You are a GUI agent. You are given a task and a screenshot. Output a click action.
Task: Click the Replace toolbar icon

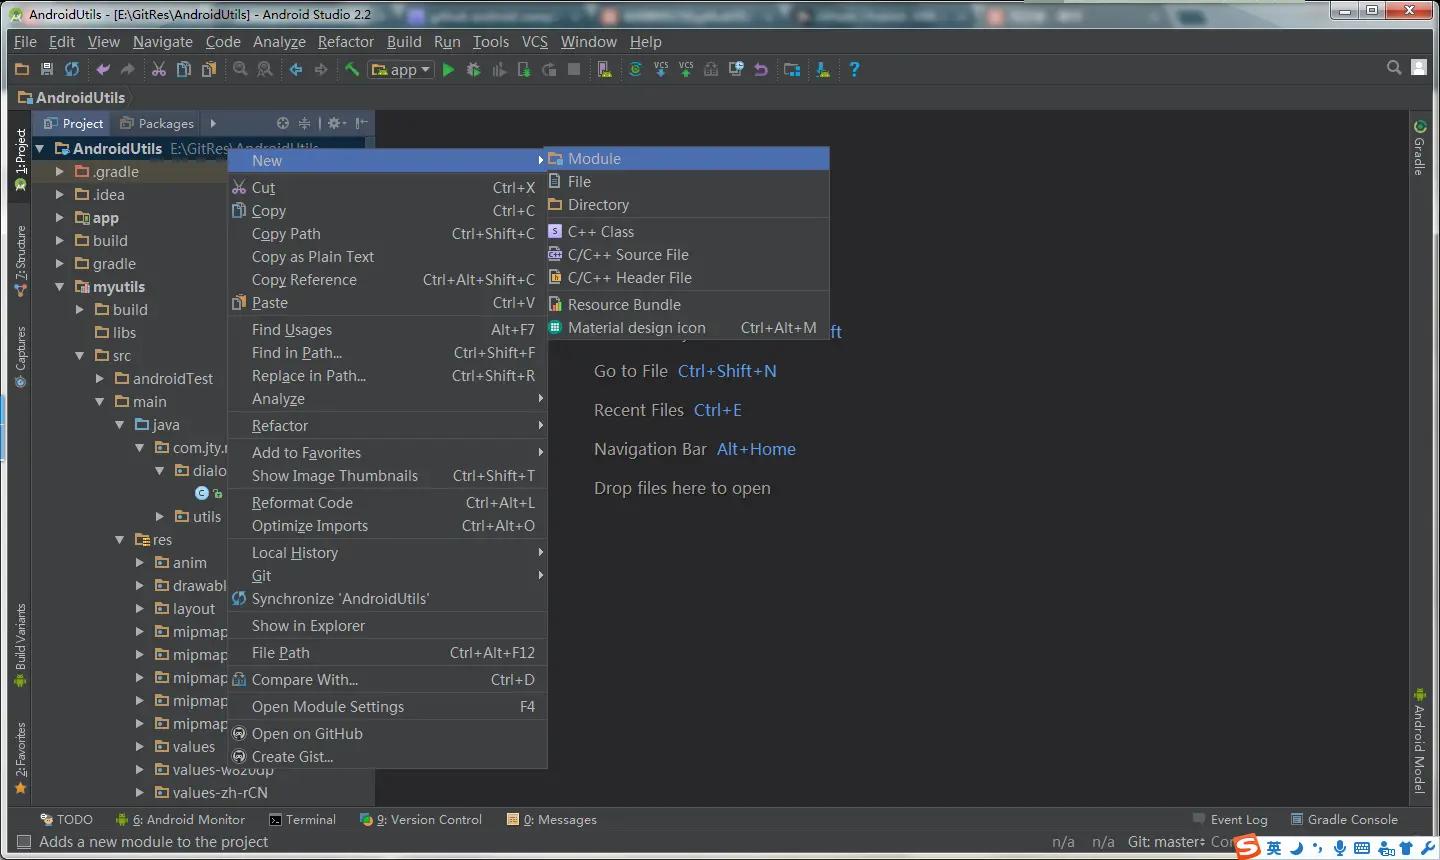coord(265,69)
